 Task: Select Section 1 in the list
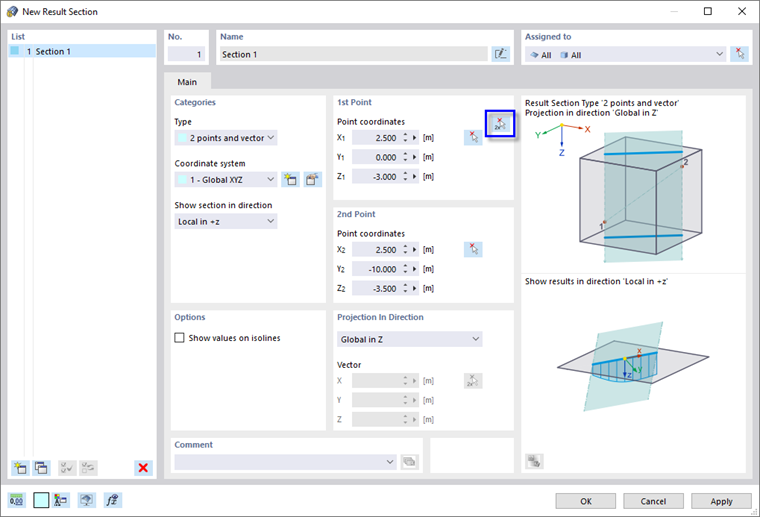(82, 51)
